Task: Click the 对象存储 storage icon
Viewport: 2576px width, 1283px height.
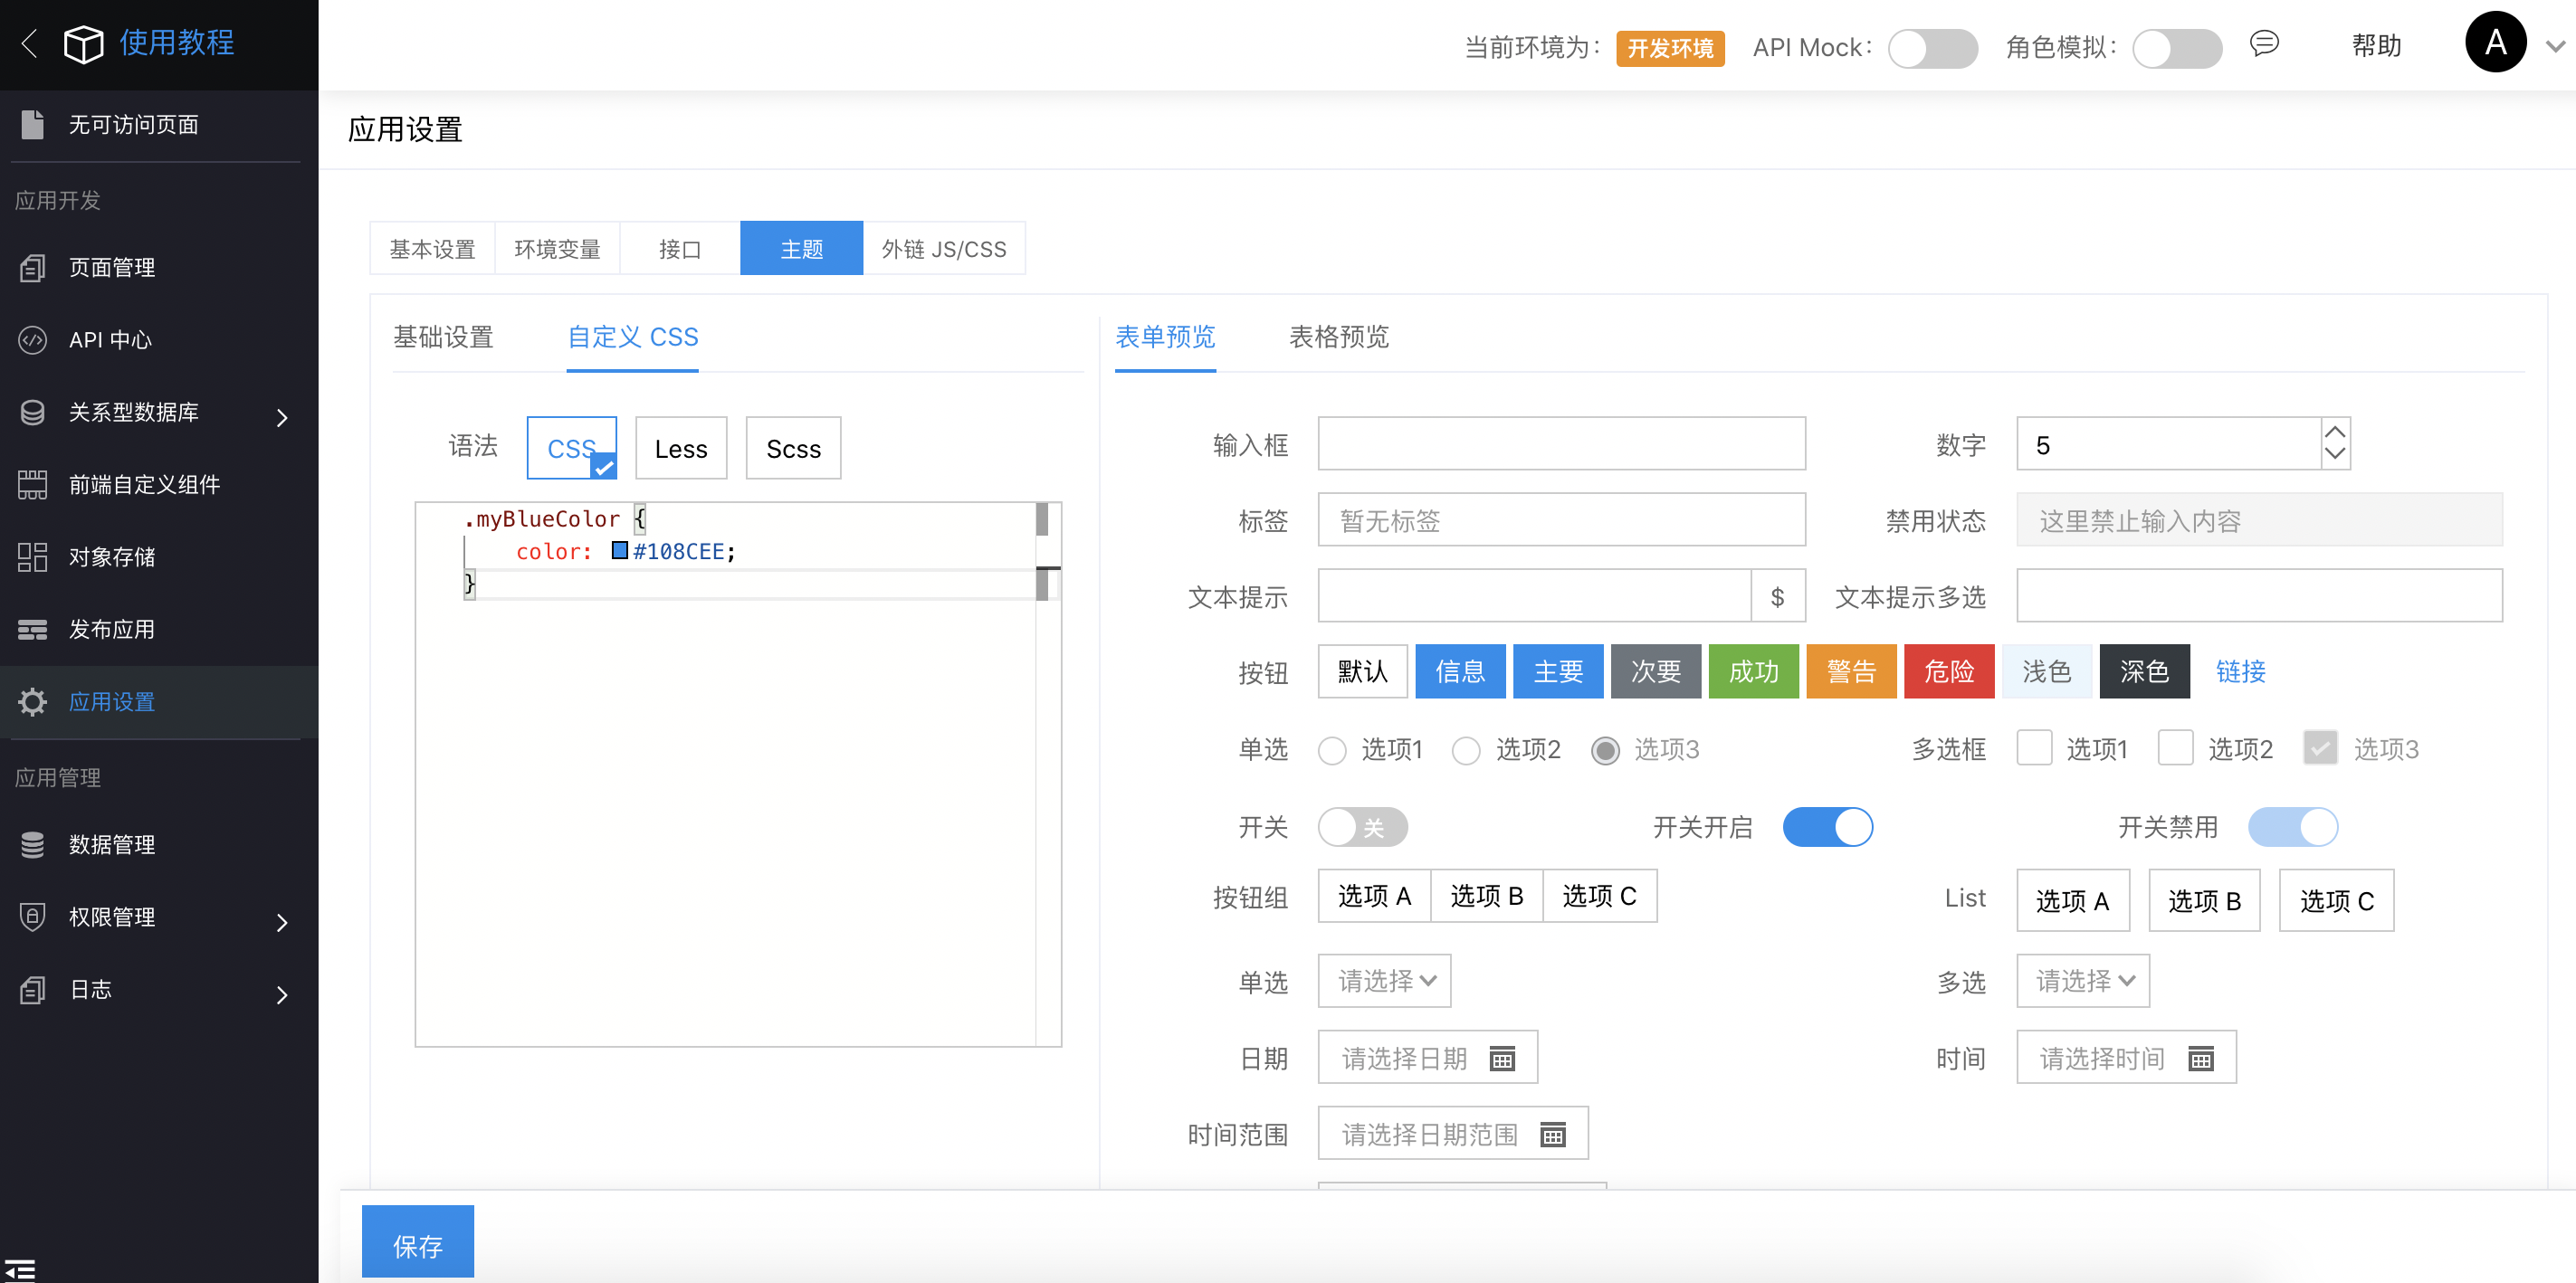Action: 32,556
